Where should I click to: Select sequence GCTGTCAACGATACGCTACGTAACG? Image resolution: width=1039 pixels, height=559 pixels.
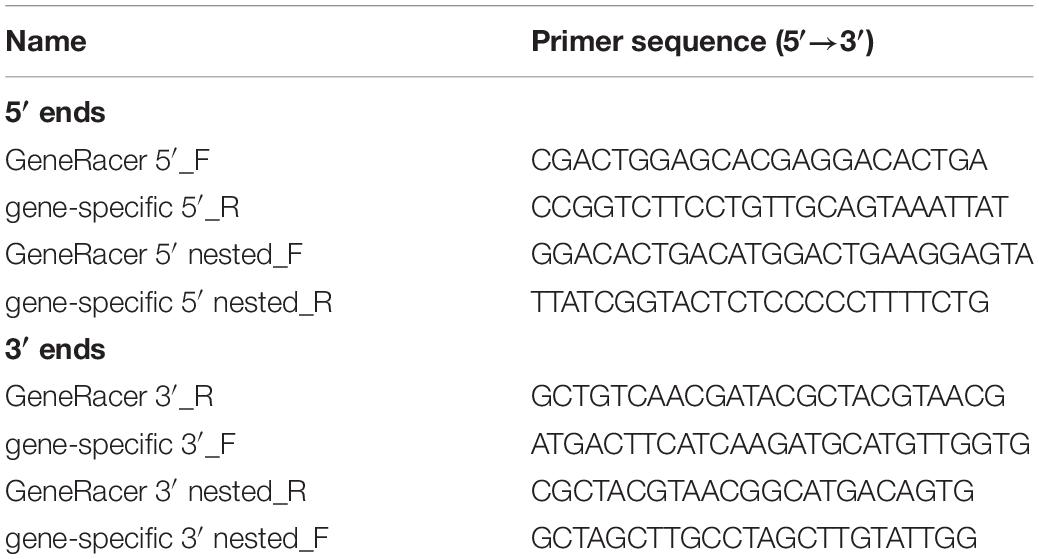768,397
